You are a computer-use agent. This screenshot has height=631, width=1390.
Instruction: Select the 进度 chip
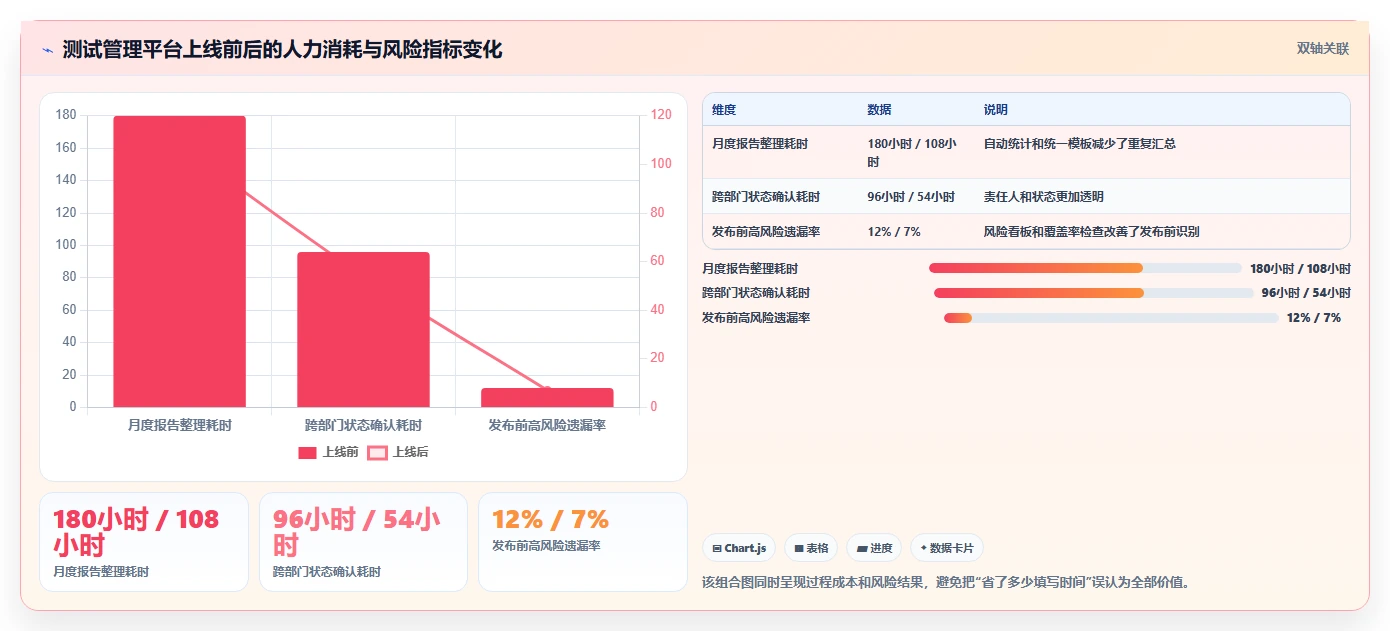(x=874, y=548)
